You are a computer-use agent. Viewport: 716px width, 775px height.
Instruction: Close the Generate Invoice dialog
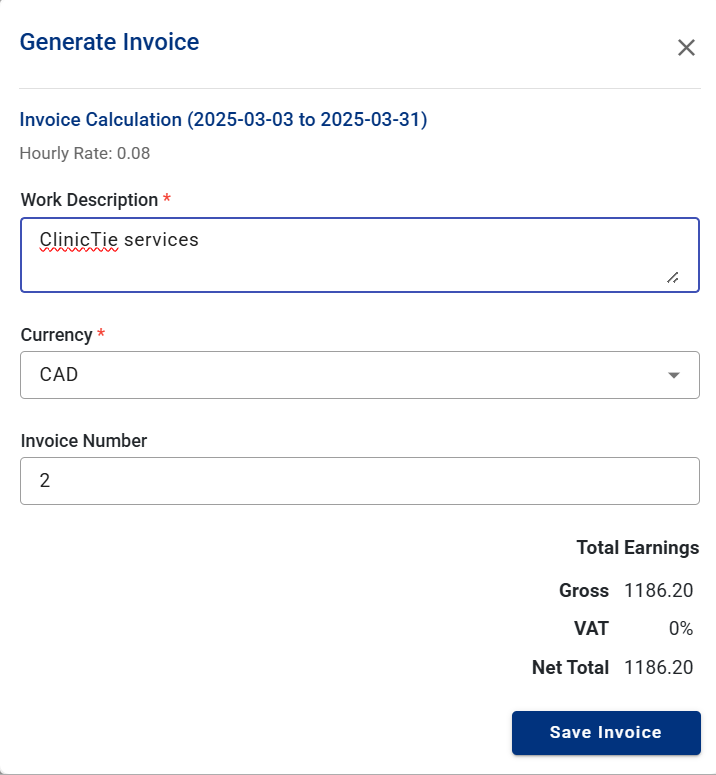tap(686, 48)
